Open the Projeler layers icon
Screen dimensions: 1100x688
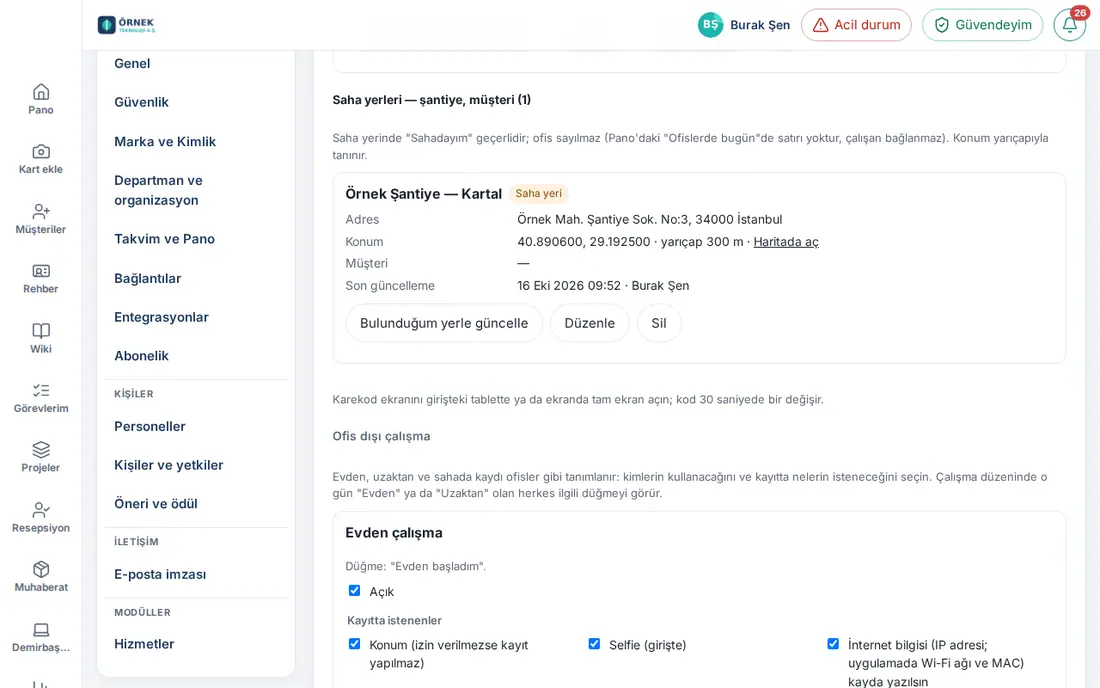click(x=41, y=450)
